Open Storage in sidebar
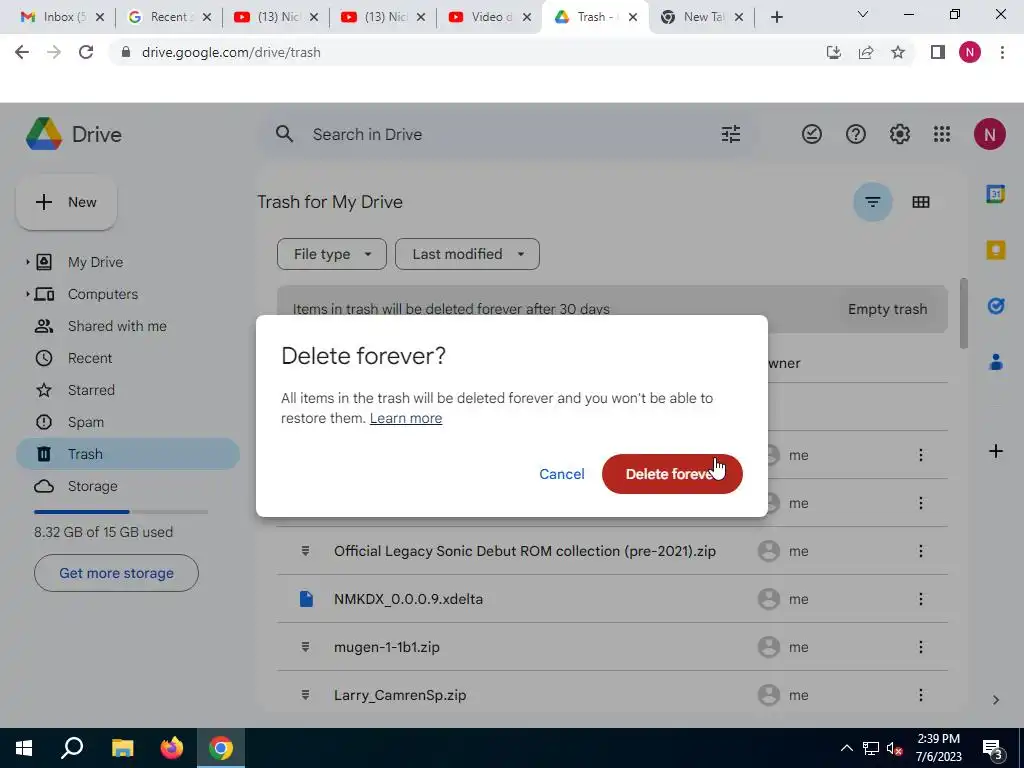This screenshot has height=768, width=1024. point(92,486)
